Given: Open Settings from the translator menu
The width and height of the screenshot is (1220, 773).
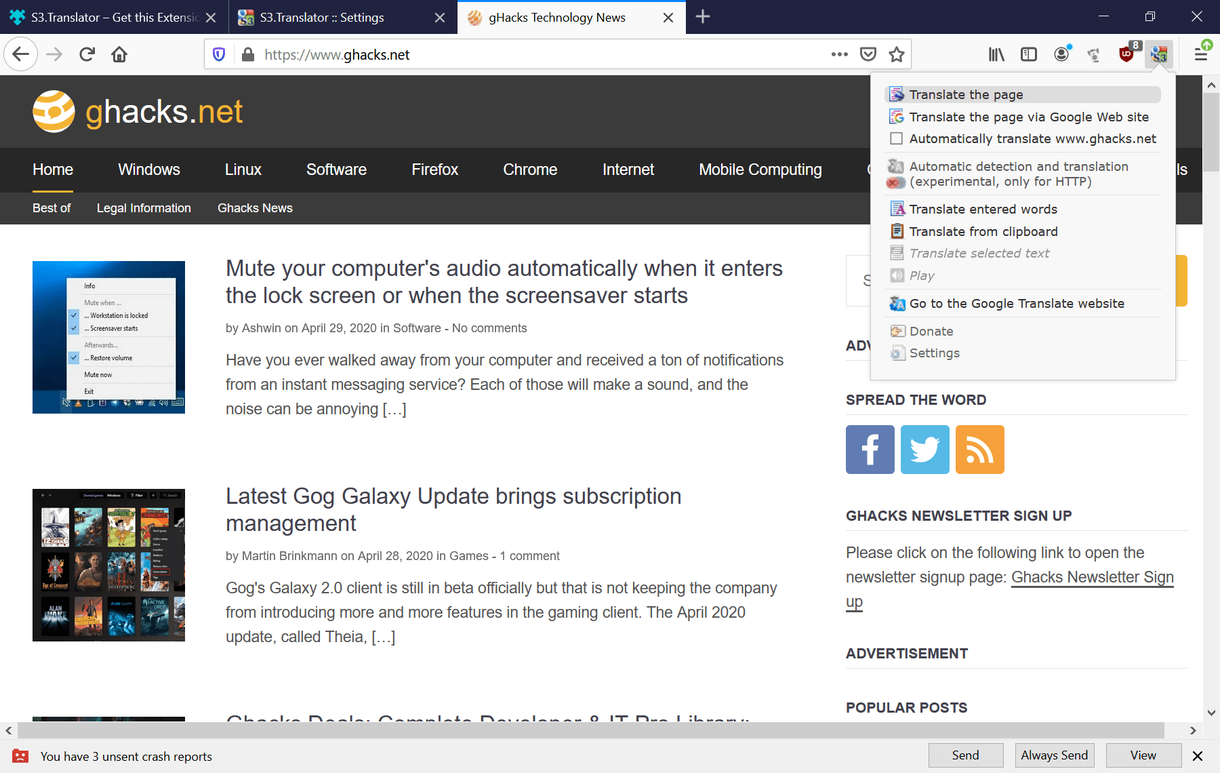Looking at the screenshot, I should pyautogui.click(x=1023, y=353).
